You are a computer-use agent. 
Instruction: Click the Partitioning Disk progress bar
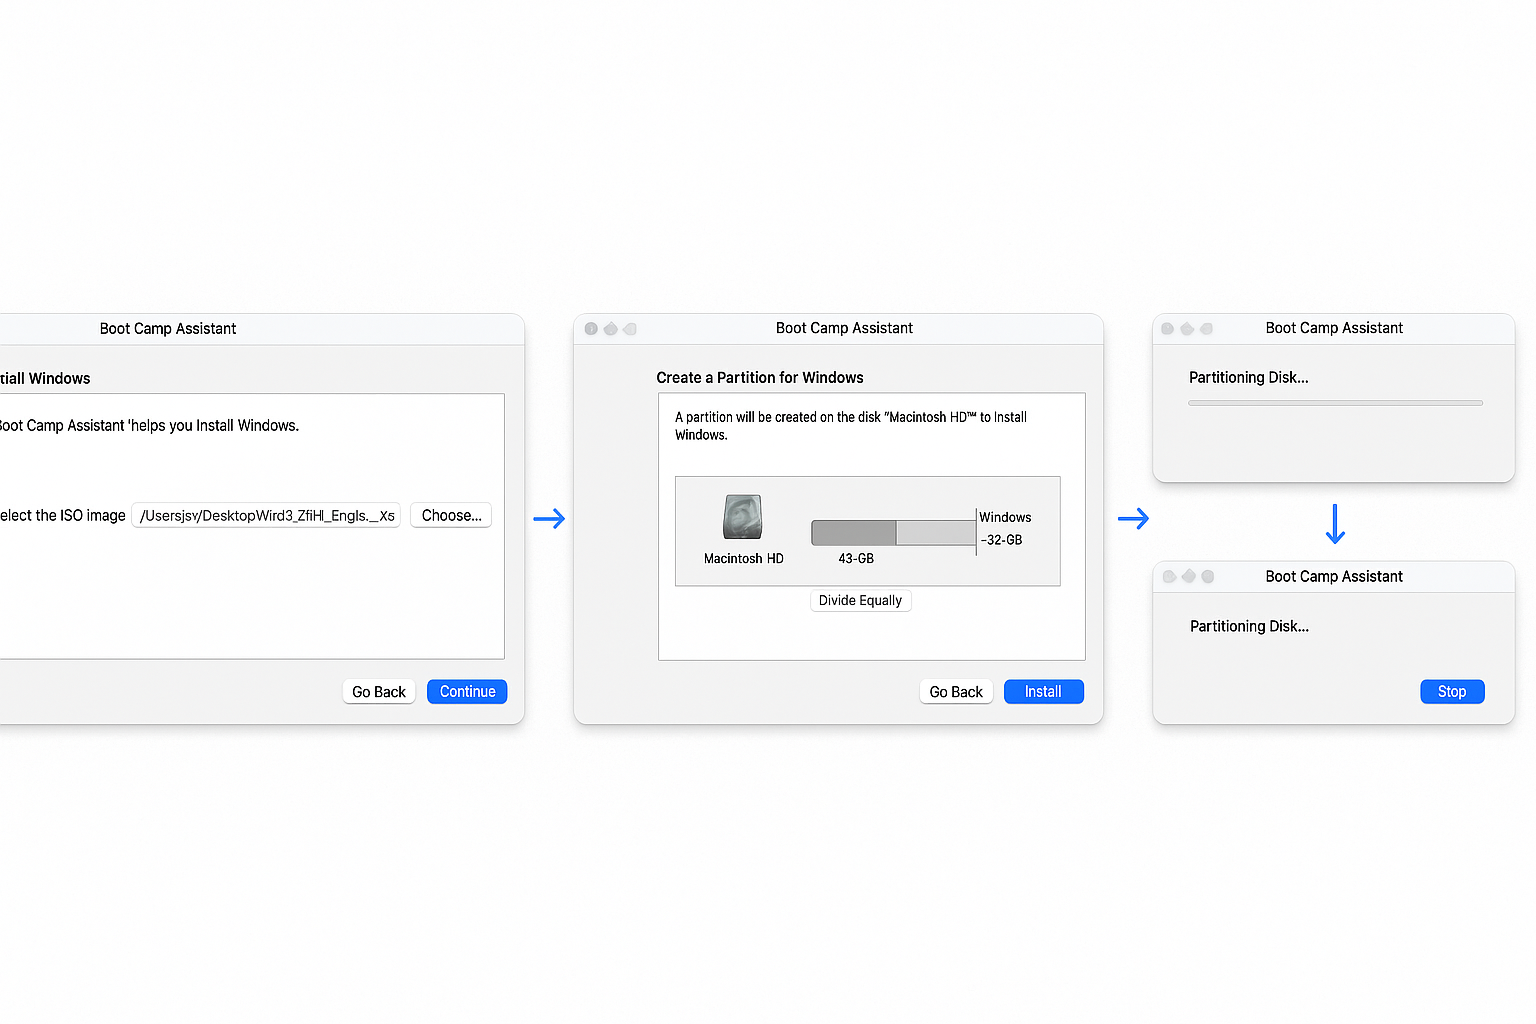pyautogui.click(x=1335, y=403)
